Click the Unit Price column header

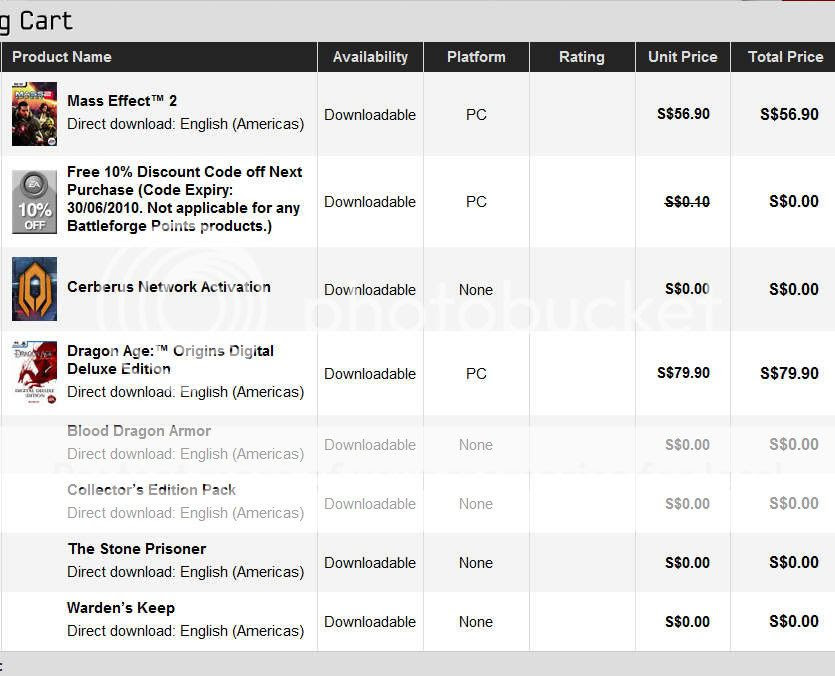point(683,57)
